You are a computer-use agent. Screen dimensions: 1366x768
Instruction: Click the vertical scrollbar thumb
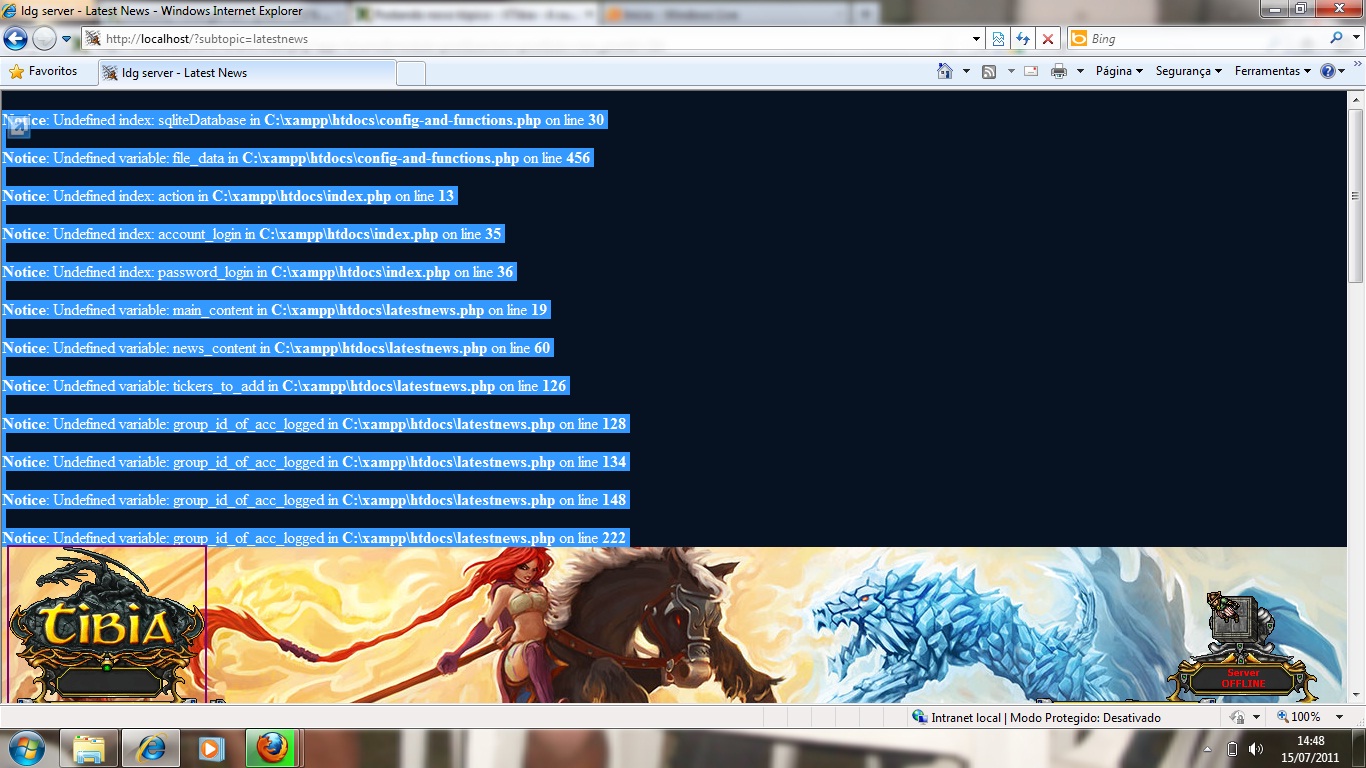(1356, 195)
